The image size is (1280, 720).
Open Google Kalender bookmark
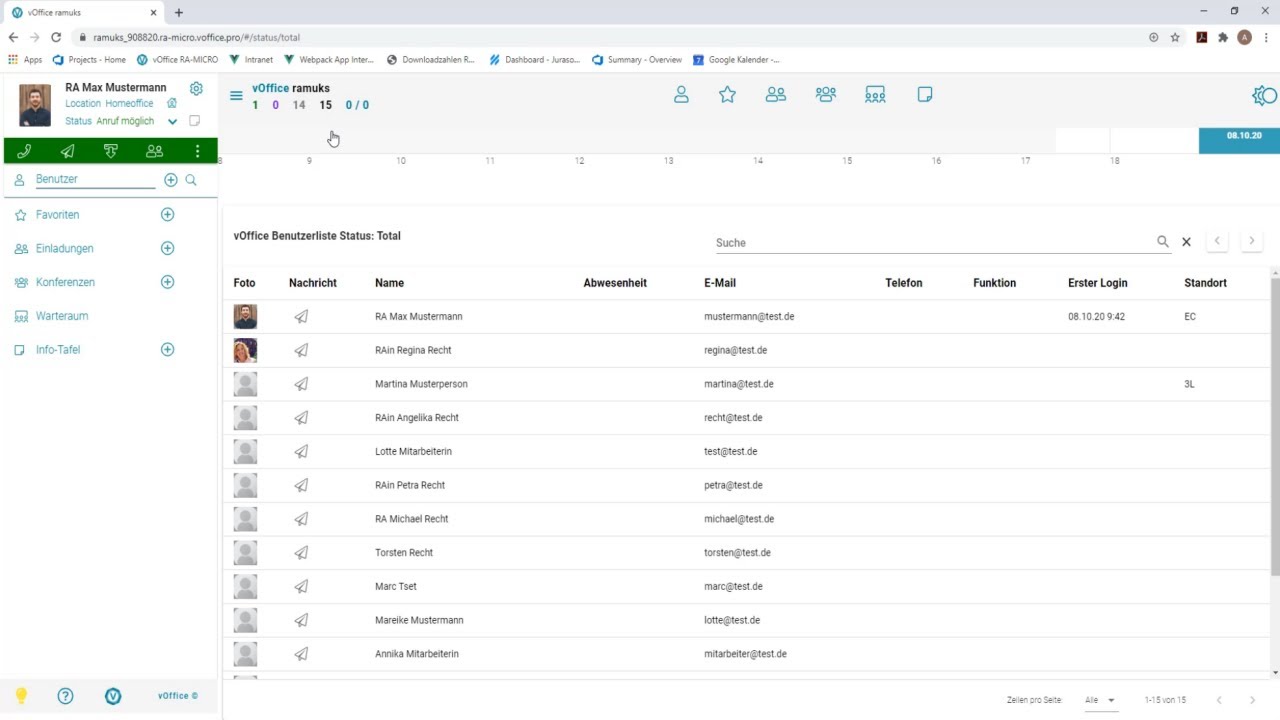click(x=736, y=60)
